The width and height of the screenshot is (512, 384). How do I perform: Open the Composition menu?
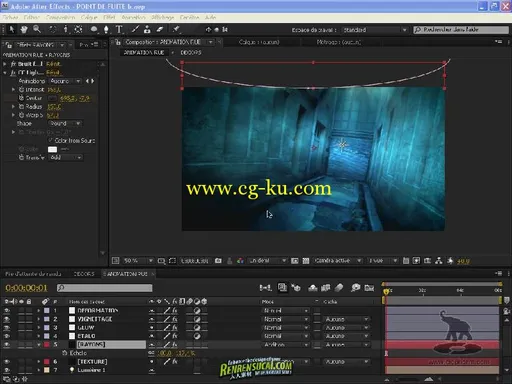point(60,17)
